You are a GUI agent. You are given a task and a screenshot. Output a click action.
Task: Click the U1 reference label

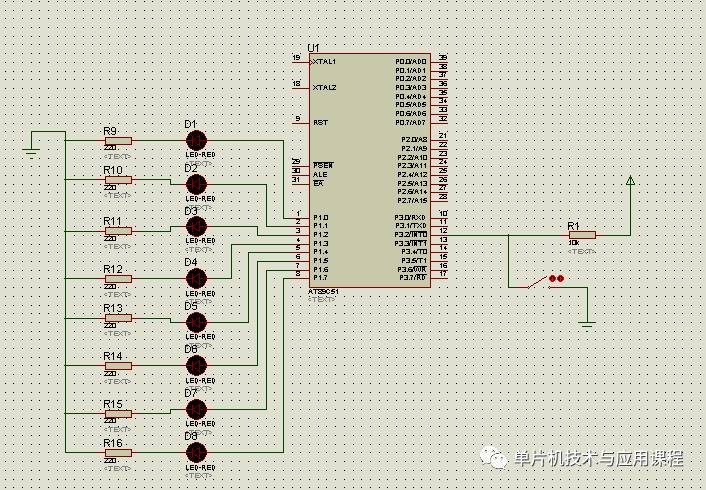pyautogui.click(x=314, y=48)
